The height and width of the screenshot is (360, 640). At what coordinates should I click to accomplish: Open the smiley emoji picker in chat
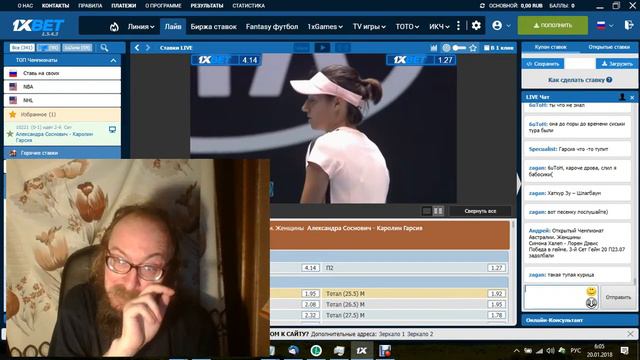tap(591, 291)
